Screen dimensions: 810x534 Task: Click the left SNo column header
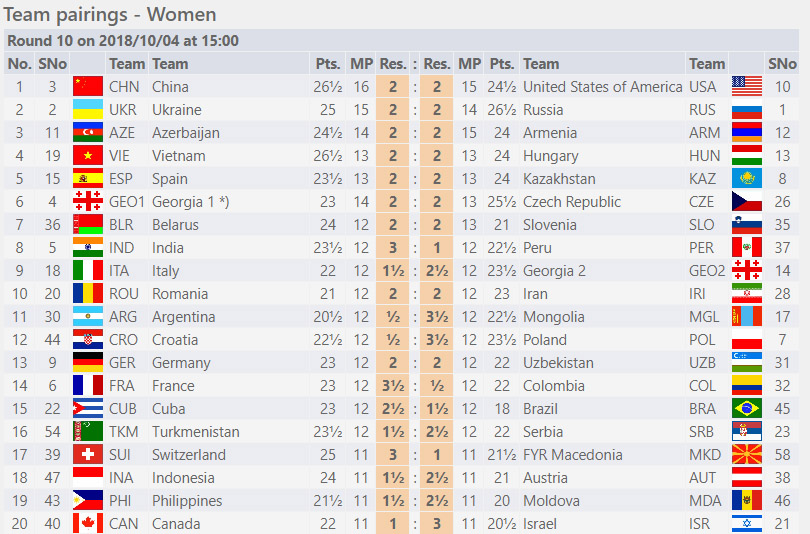tap(53, 64)
